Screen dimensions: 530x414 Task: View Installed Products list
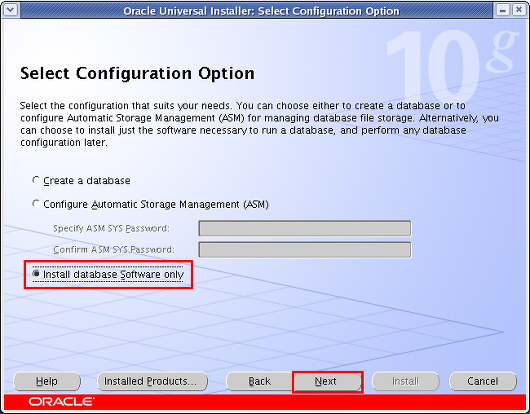pos(152,381)
